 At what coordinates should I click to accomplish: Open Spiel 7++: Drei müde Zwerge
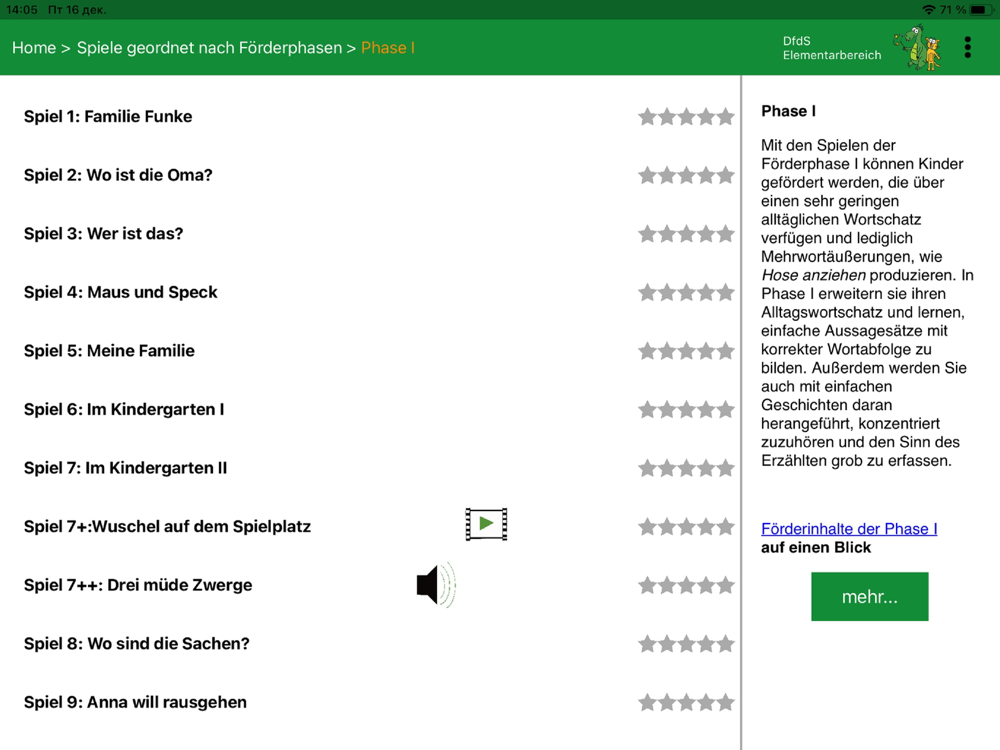[138, 585]
